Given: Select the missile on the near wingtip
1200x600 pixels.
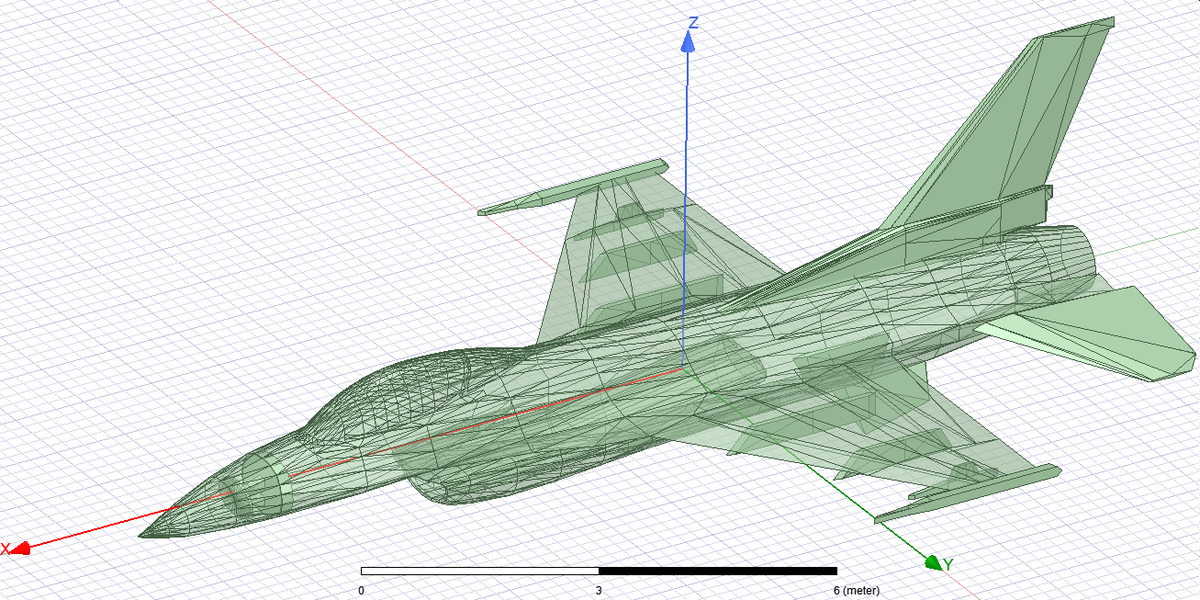Looking at the screenshot, I should pos(967,494).
